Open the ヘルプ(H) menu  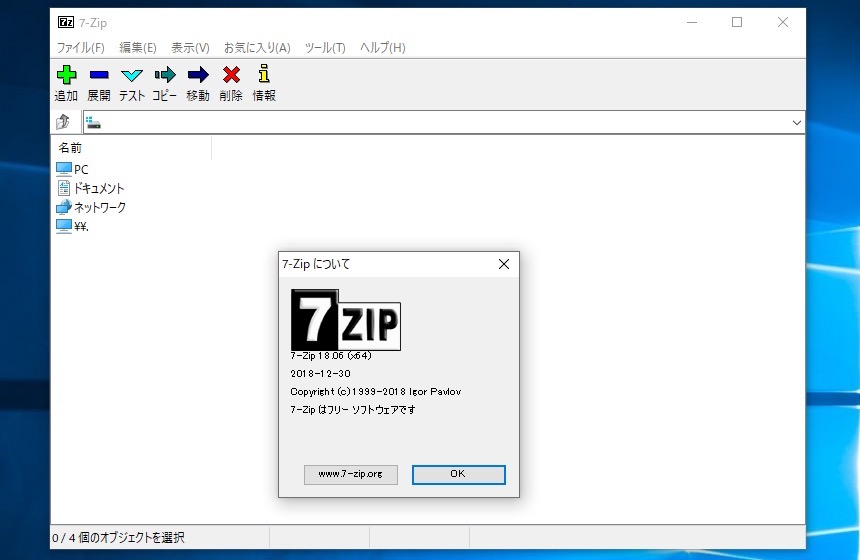[383, 48]
